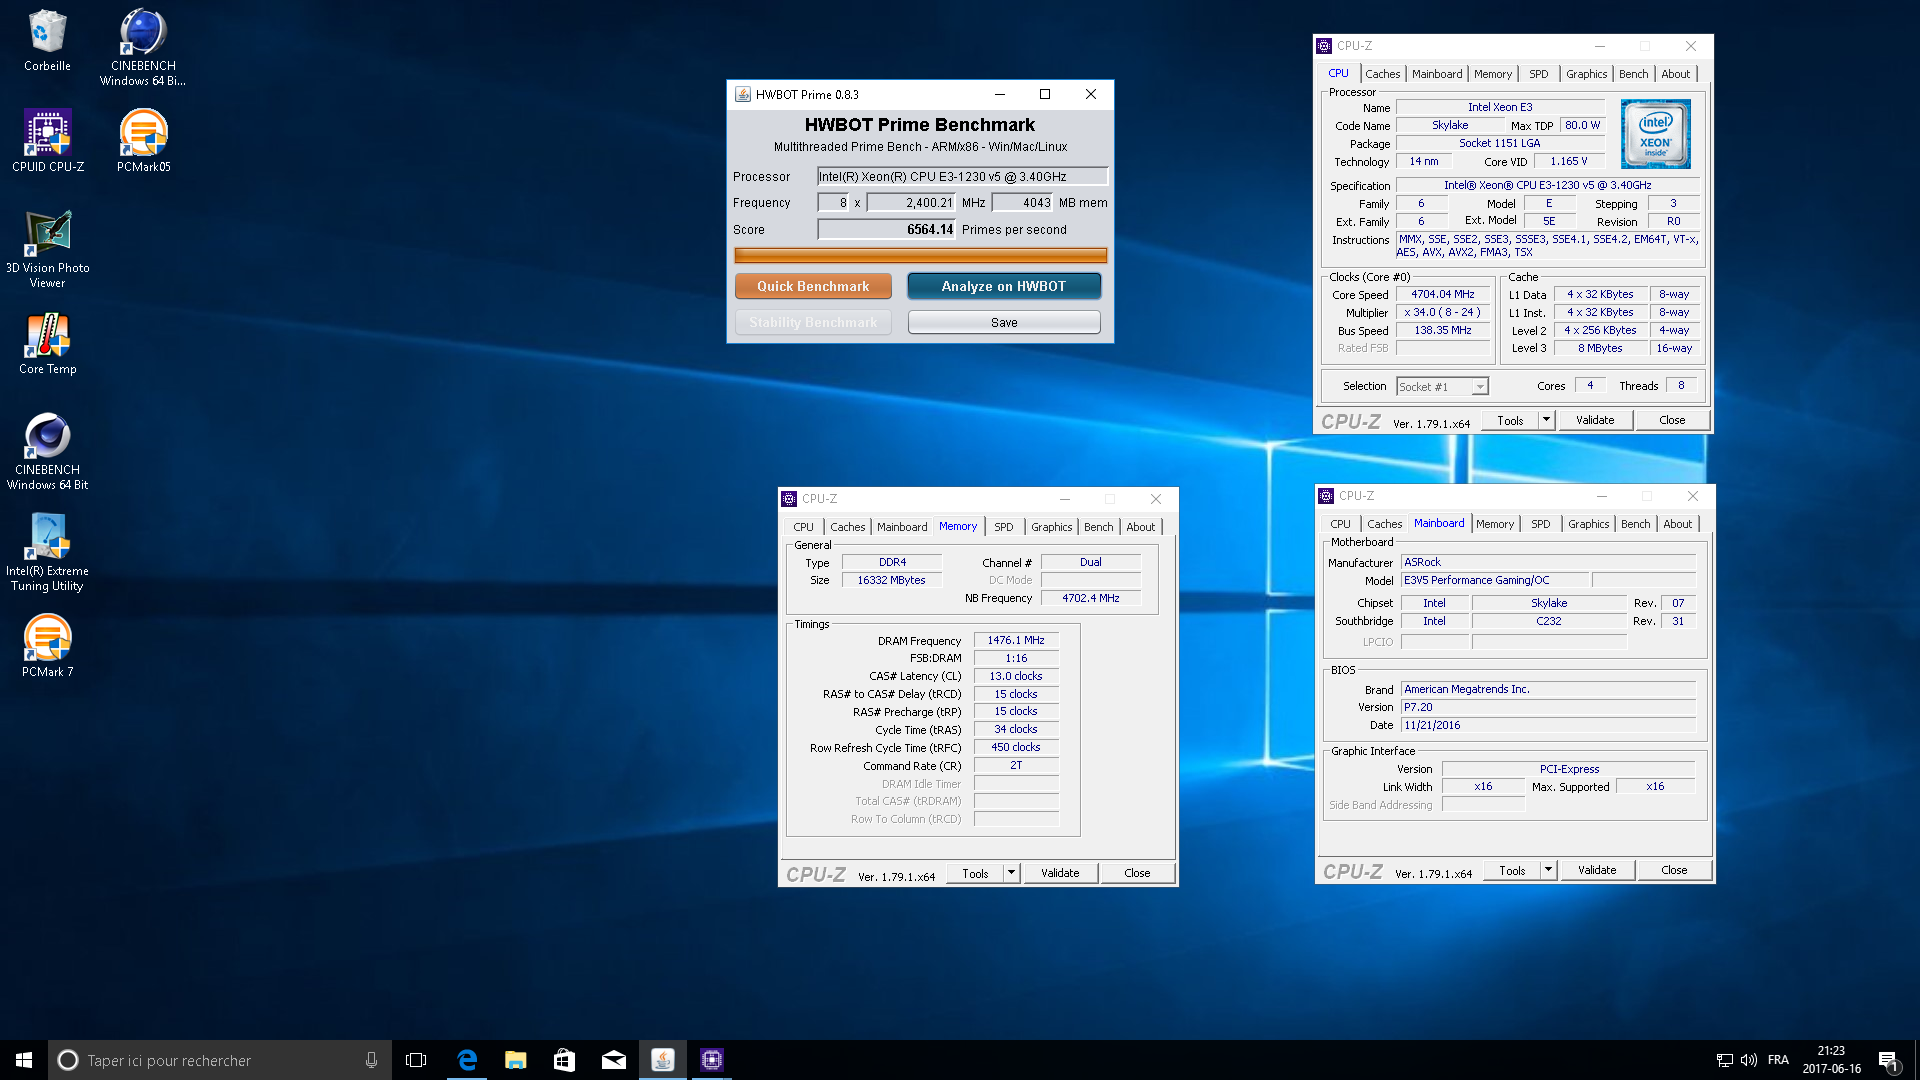
Task: Expand Tools dropdown arrow in CPU-Z CPU window
Action: point(1546,420)
